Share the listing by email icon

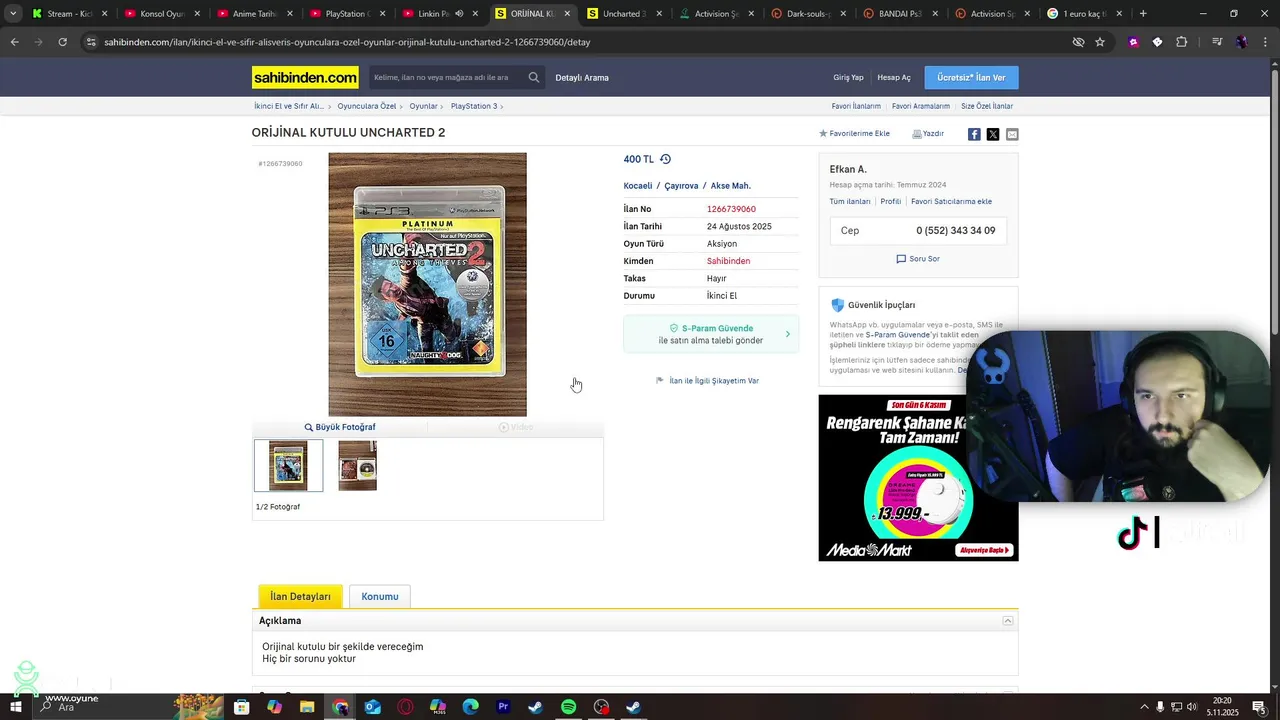pyautogui.click(x=1012, y=134)
